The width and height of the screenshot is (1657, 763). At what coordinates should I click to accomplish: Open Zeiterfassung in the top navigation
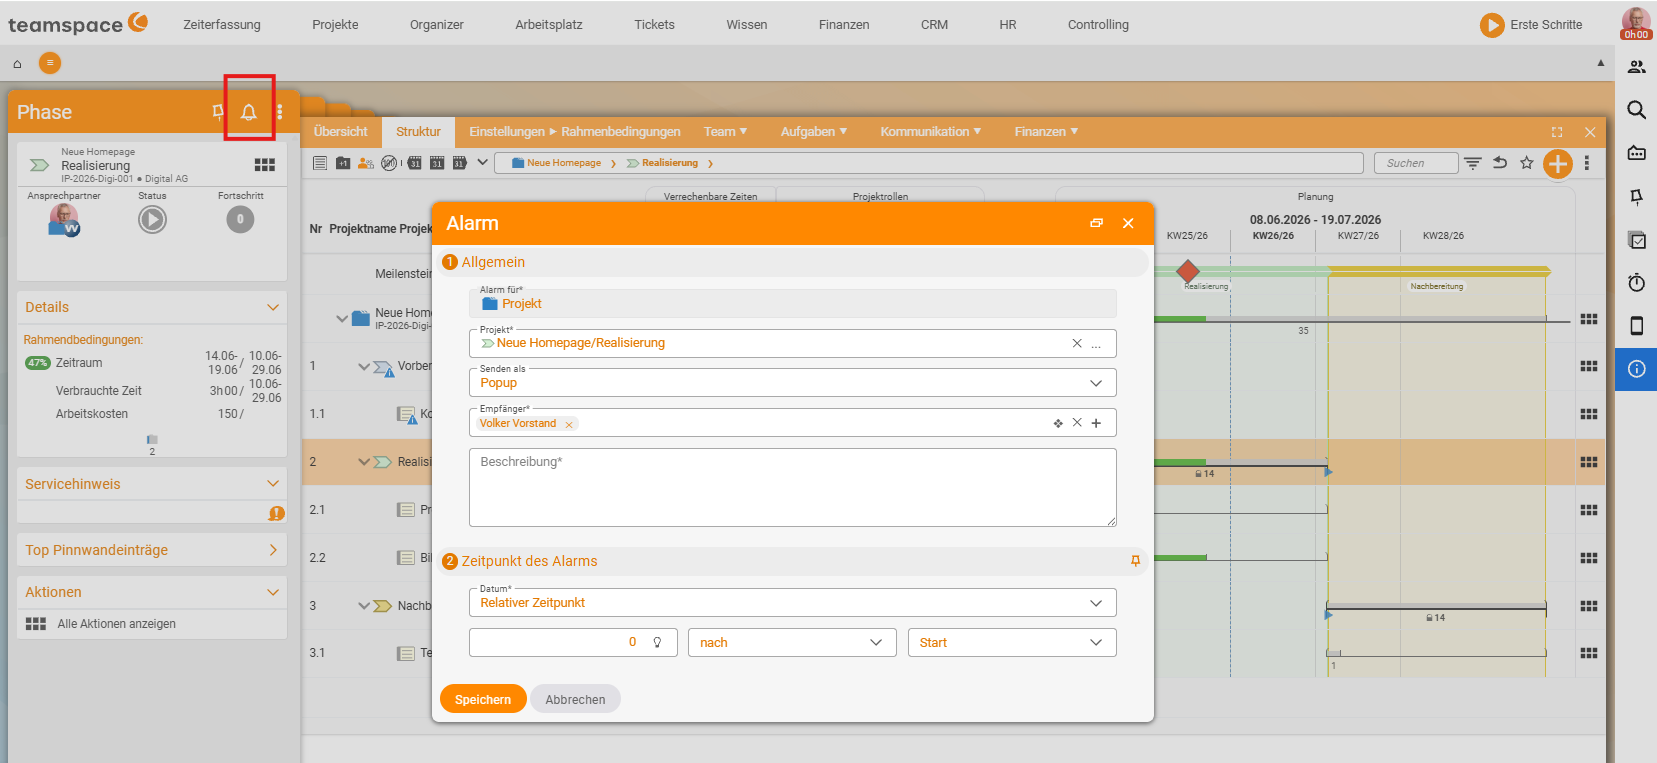click(222, 25)
